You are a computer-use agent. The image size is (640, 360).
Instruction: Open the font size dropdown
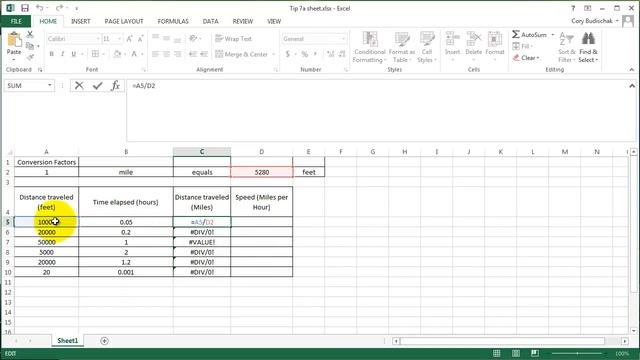pos(120,39)
